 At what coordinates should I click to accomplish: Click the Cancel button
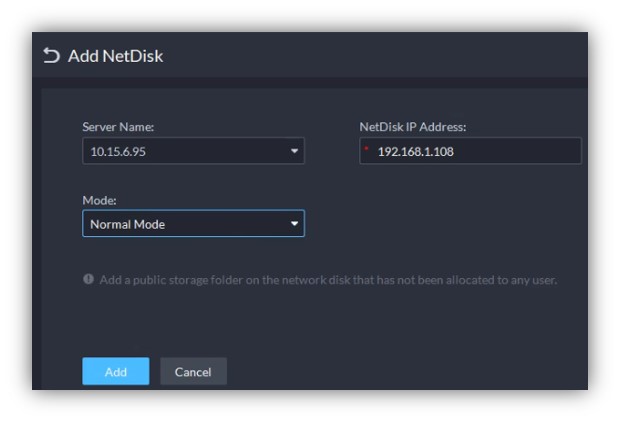(193, 372)
